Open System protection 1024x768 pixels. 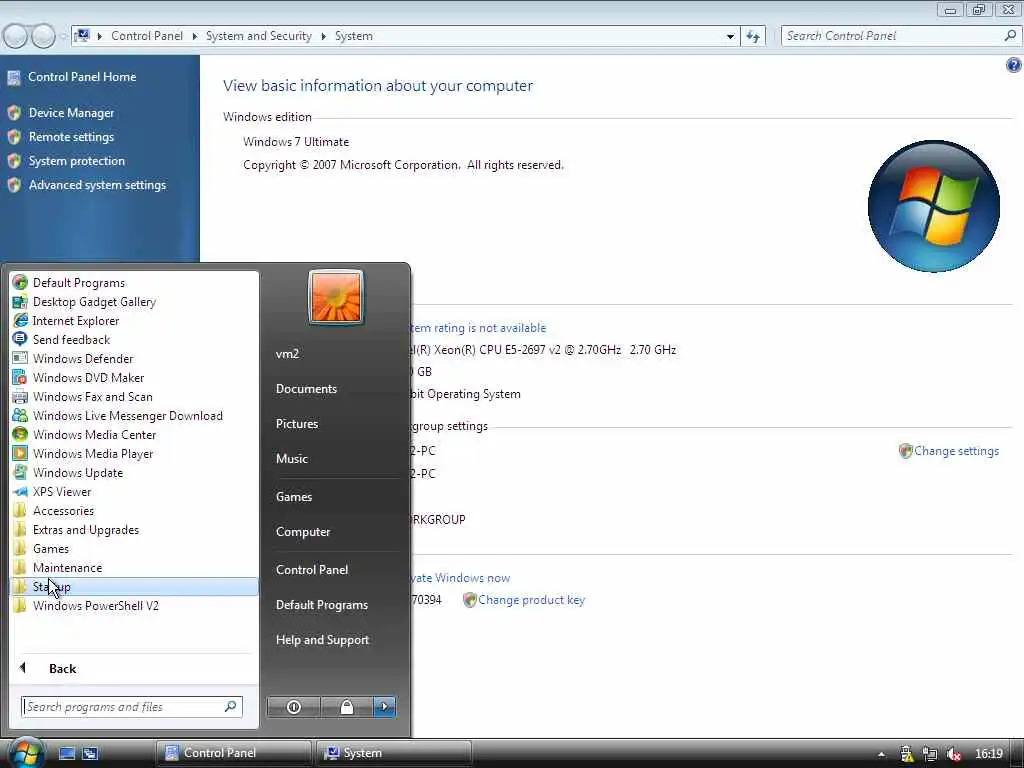pyautogui.click(x=76, y=161)
